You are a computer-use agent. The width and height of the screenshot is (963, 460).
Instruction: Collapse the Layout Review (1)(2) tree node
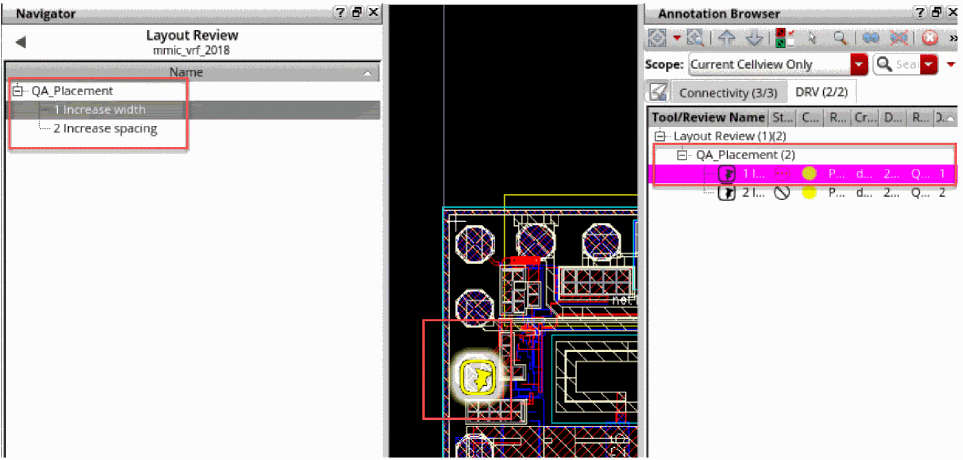coord(660,136)
